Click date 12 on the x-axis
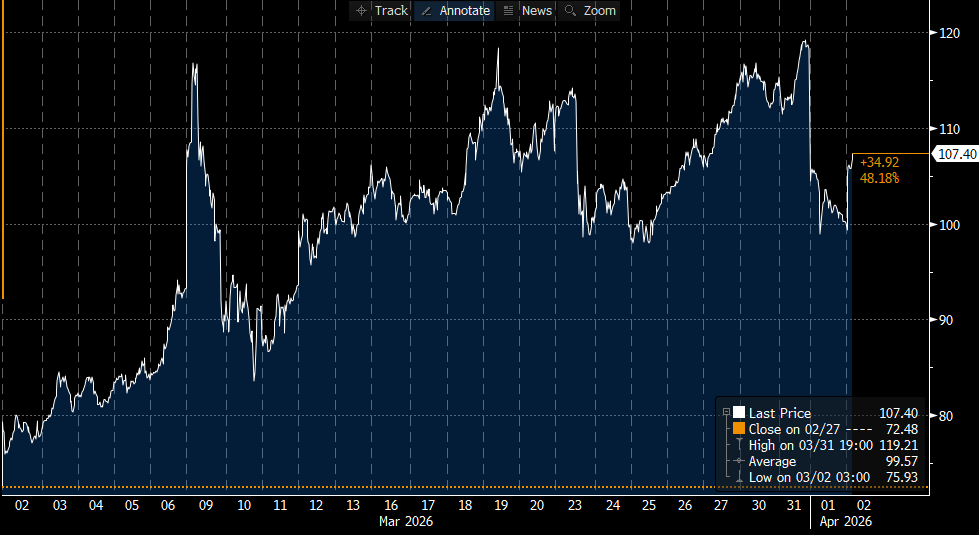979x535 pixels. 316,506
